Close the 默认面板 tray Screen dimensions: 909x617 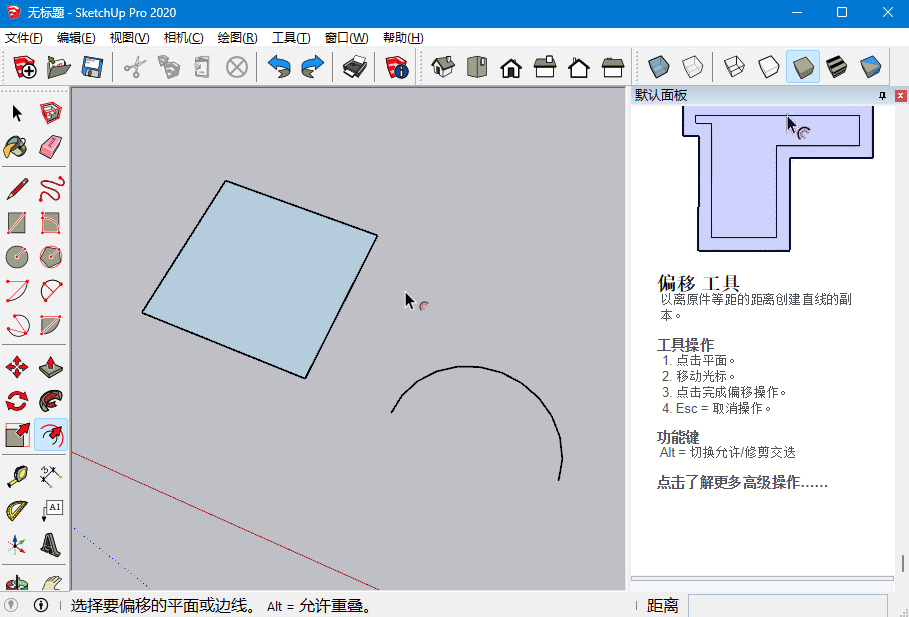click(899, 95)
